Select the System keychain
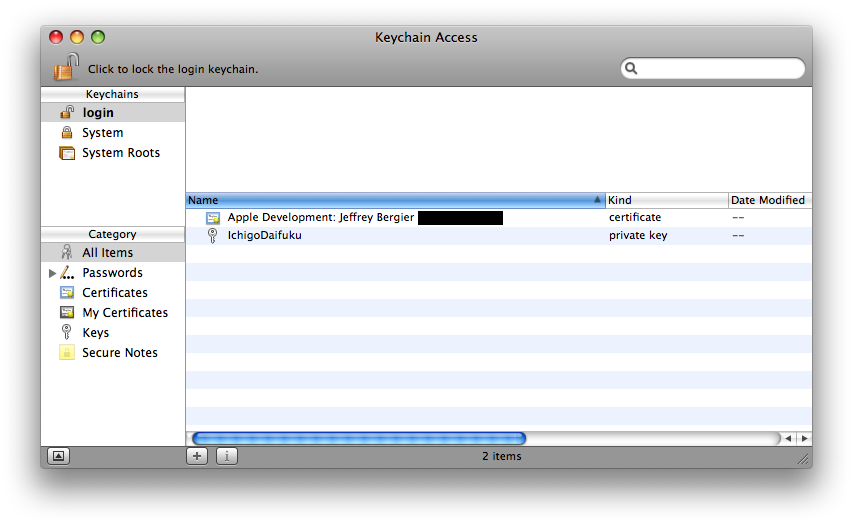The width and height of the screenshot is (853, 524). [x=102, y=133]
